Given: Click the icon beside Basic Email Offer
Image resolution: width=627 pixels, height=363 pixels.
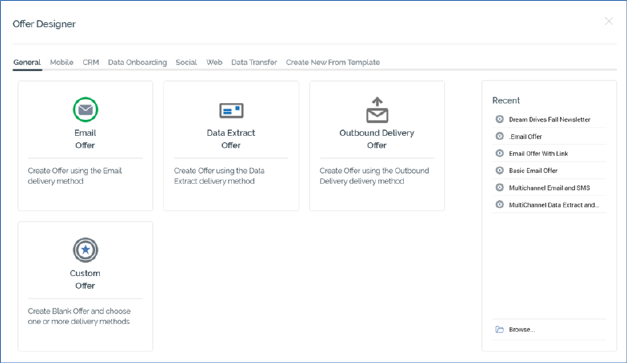Looking at the screenshot, I should pyautogui.click(x=499, y=170).
